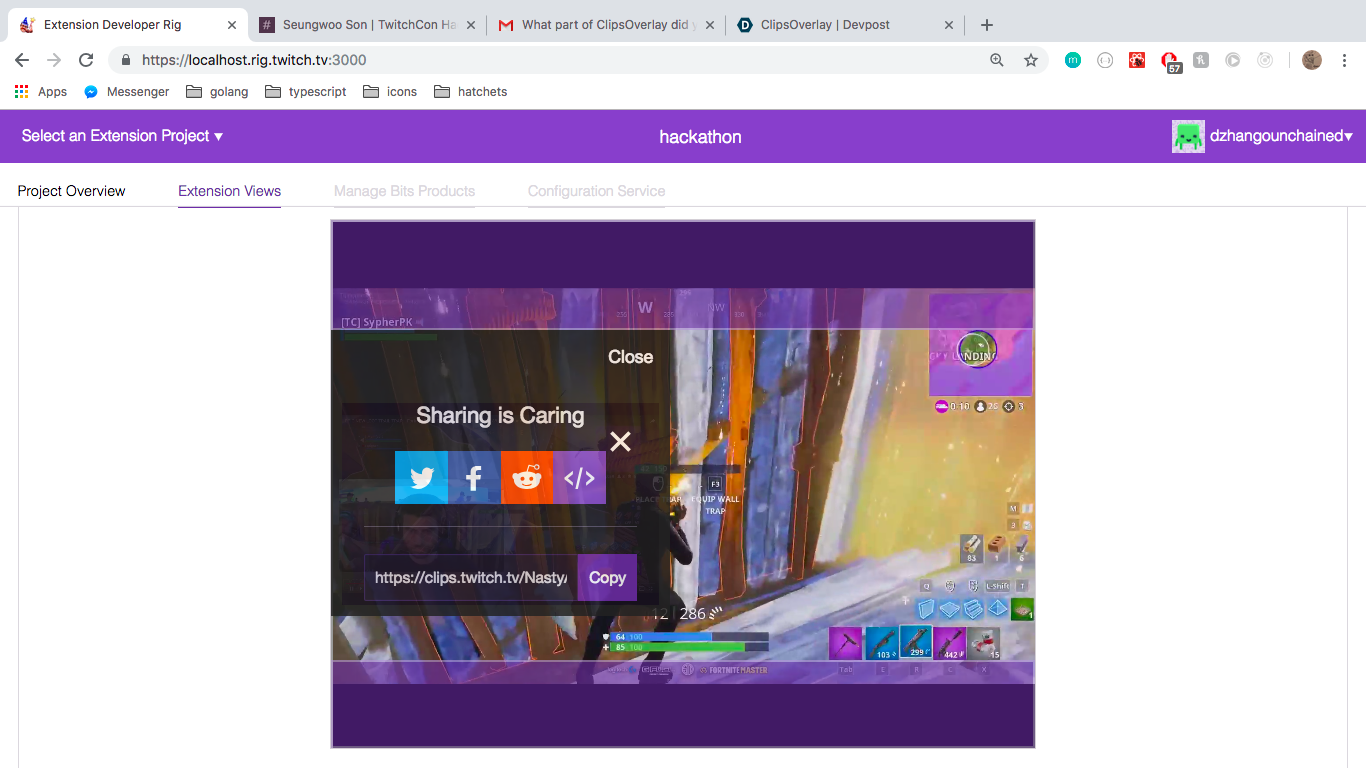Click the teal m extension icon

[x=1073, y=60]
